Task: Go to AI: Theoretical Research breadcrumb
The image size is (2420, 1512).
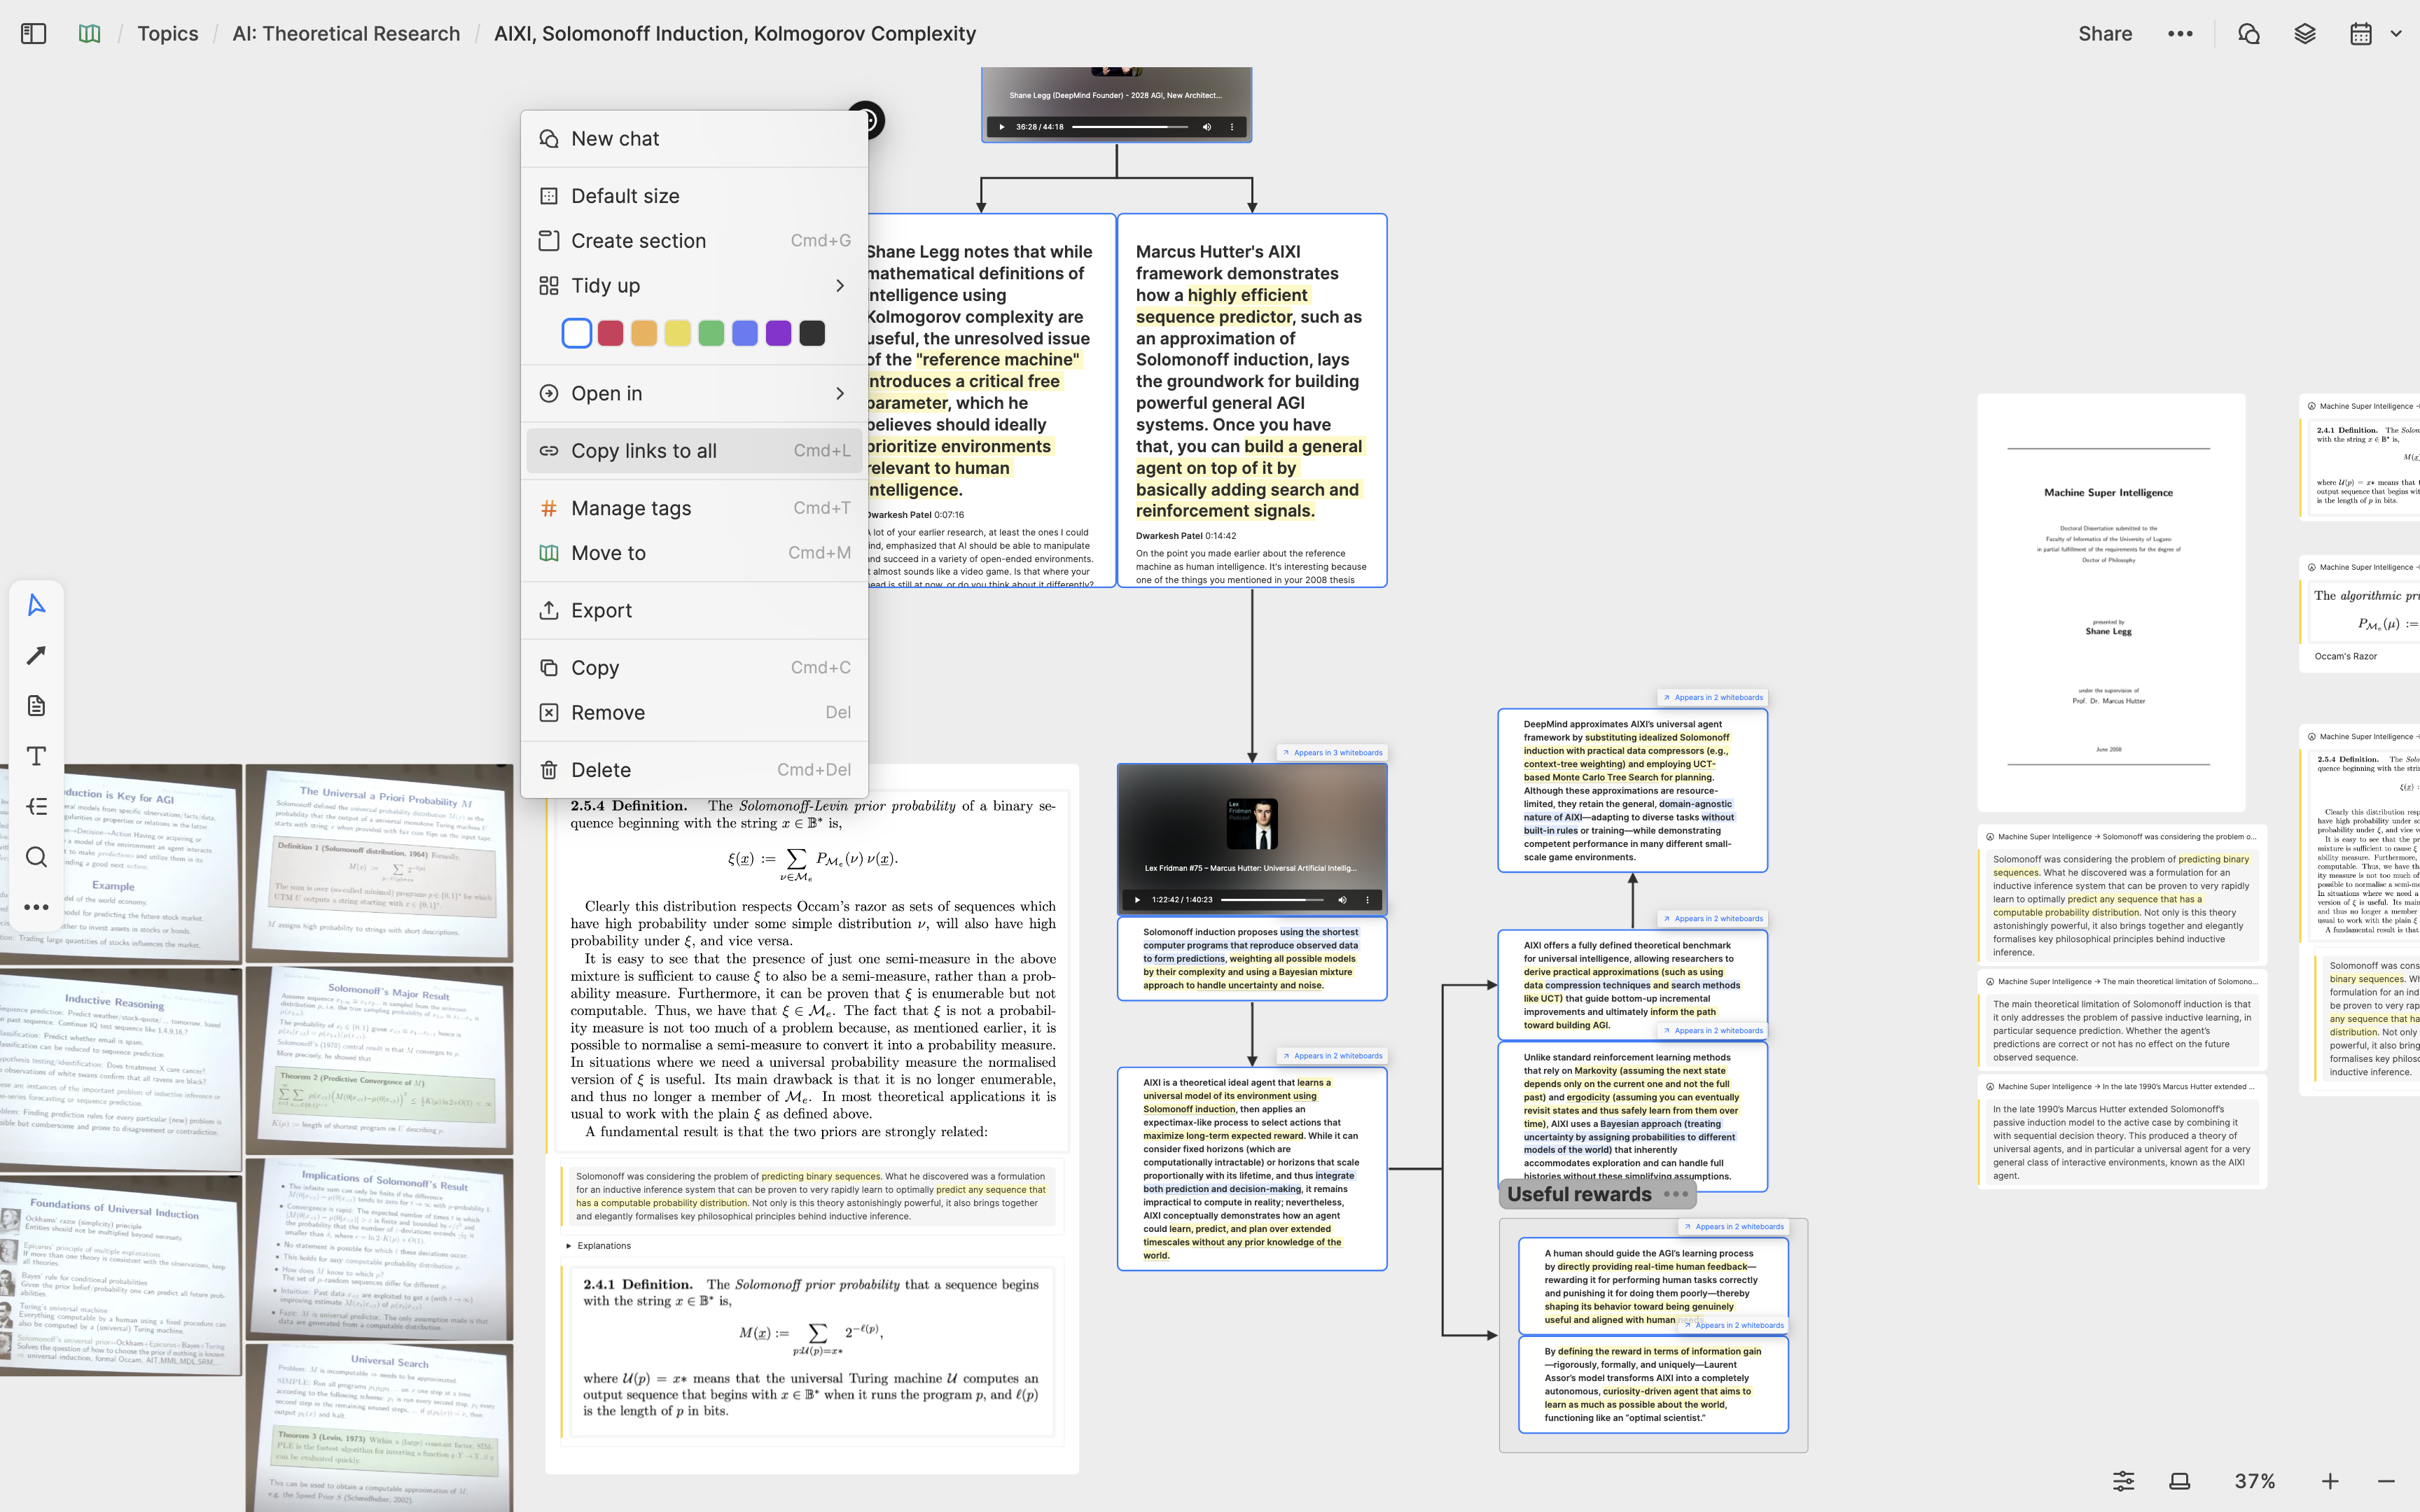Action: pyautogui.click(x=346, y=33)
